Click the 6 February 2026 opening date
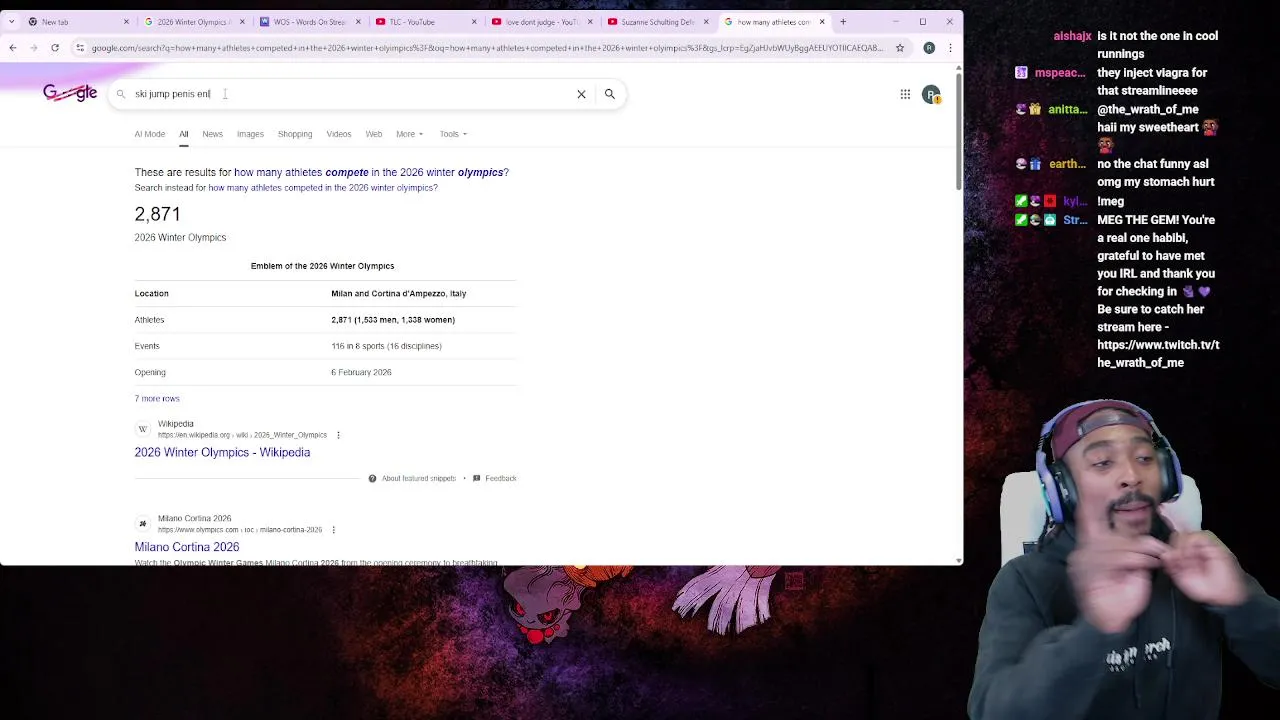 [361, 372]
